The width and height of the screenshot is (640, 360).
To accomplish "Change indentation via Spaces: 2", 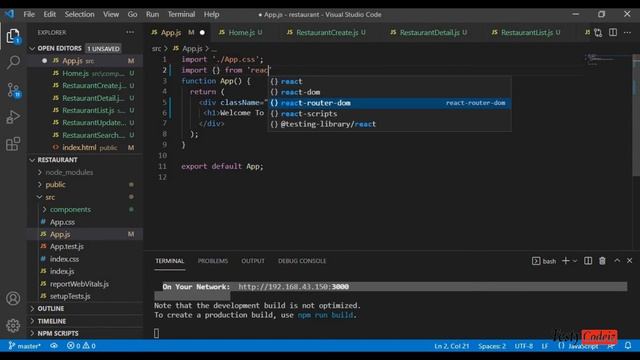I will coord(492,346).
